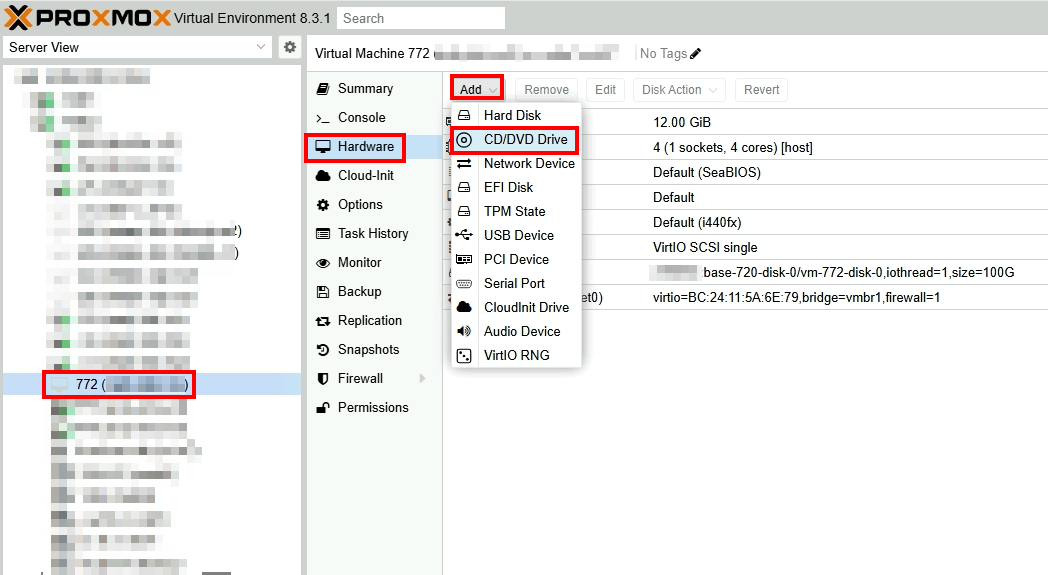
Task: Click into the Search field
Action: 420,18
